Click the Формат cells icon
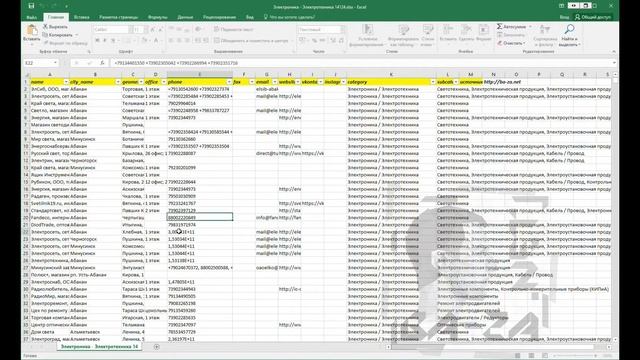 pyautogui.click(x=484, y=30)
